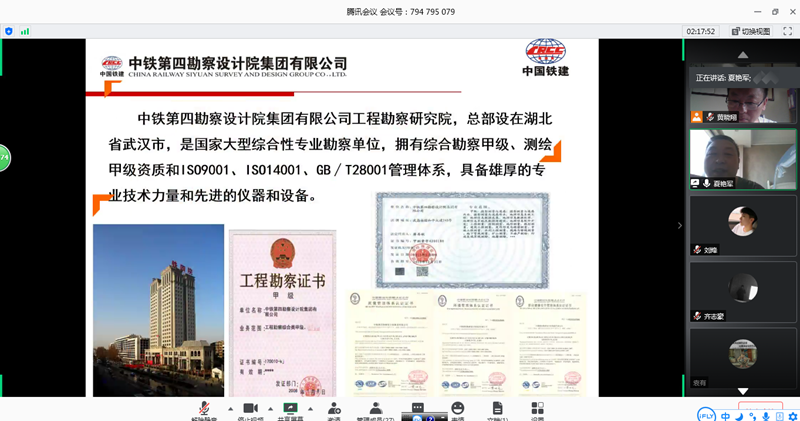
Task: Click the meeting ID 794 795 079 title
Action: [x=401, y=12]
